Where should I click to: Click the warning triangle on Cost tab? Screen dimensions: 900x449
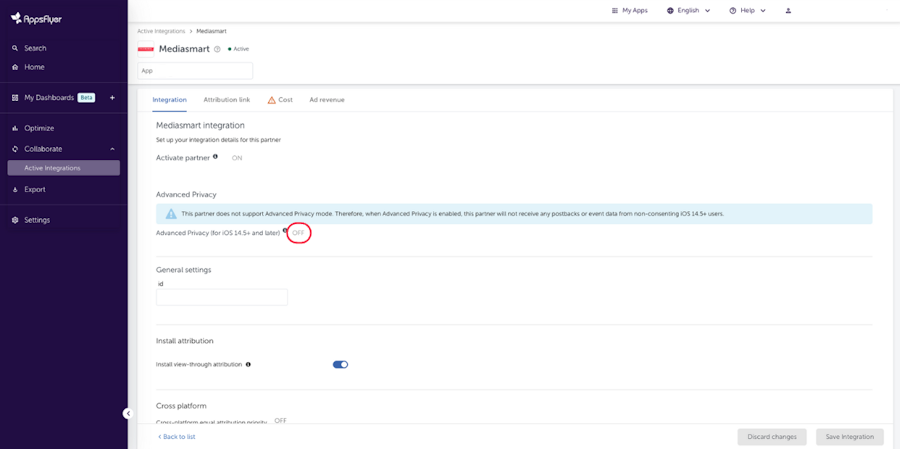coord(271,100)
